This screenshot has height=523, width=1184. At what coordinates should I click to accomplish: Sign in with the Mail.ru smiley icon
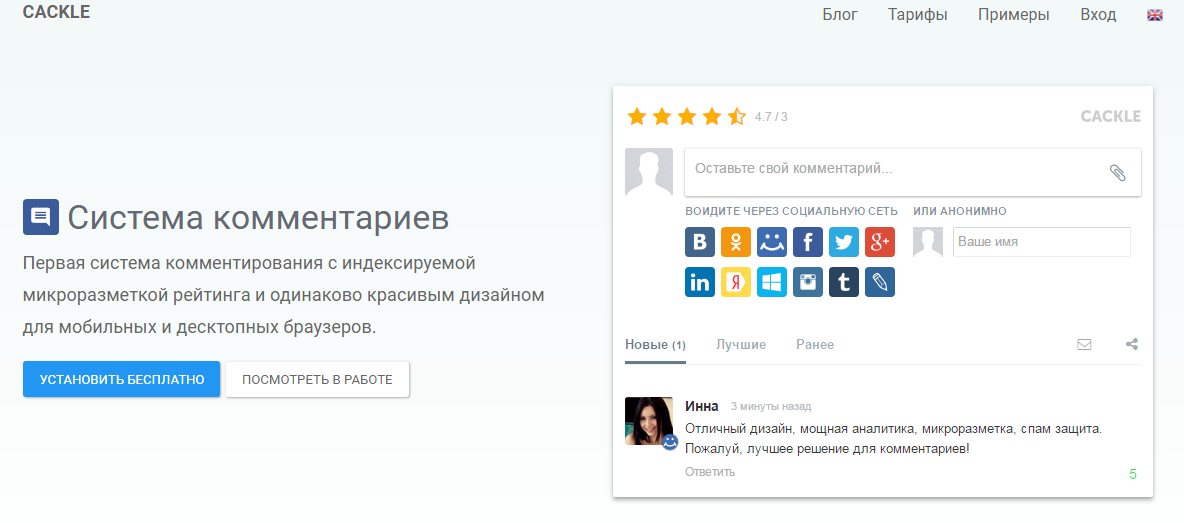point(772,242)
